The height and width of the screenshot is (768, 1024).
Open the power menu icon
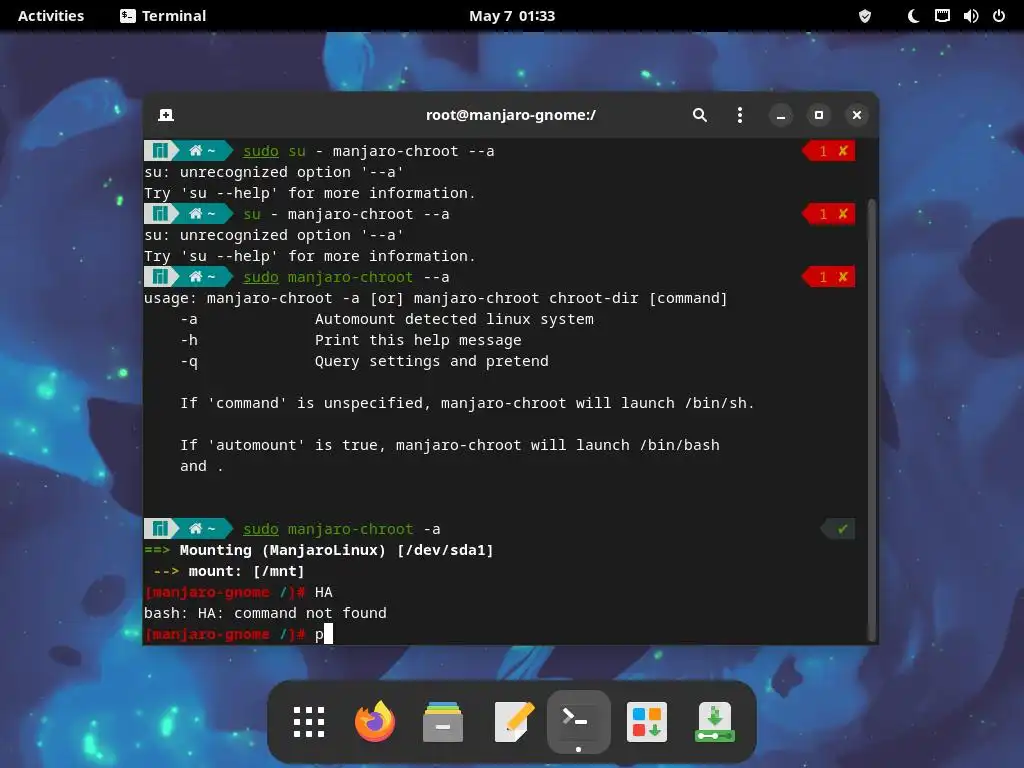coord(999,16)
